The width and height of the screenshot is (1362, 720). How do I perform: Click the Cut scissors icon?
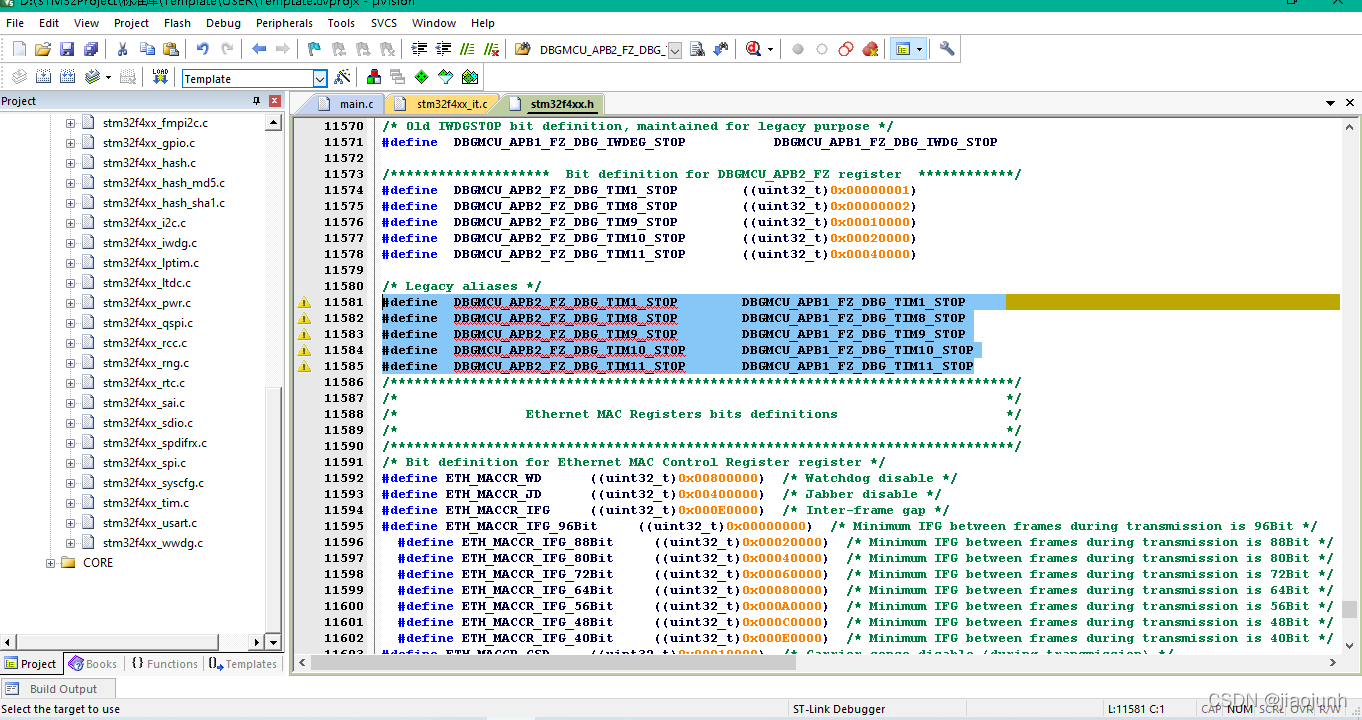point(122,49)
